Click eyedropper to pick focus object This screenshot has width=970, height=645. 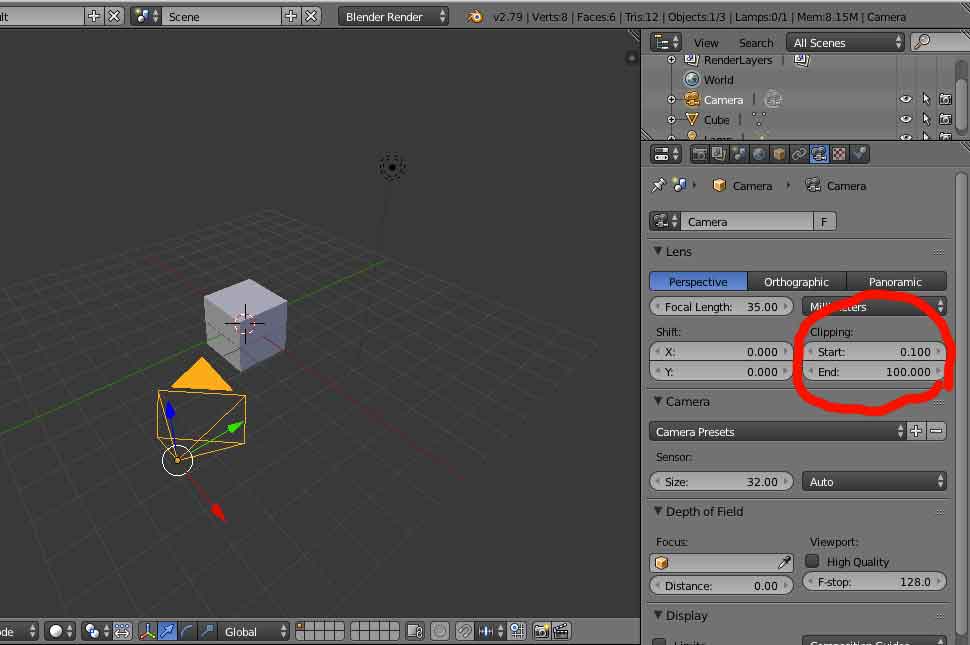tap(784, 563)
